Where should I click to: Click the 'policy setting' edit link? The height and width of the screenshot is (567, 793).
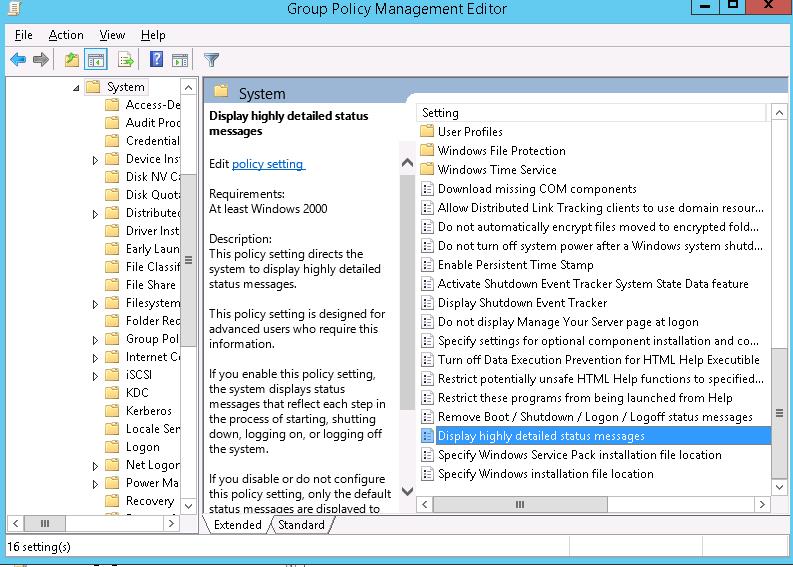tap(268, 164)
